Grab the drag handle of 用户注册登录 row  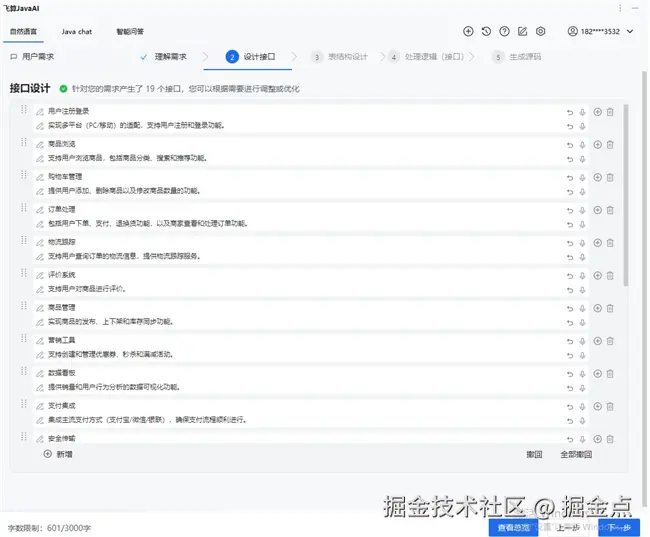click(x=24, y=109)
